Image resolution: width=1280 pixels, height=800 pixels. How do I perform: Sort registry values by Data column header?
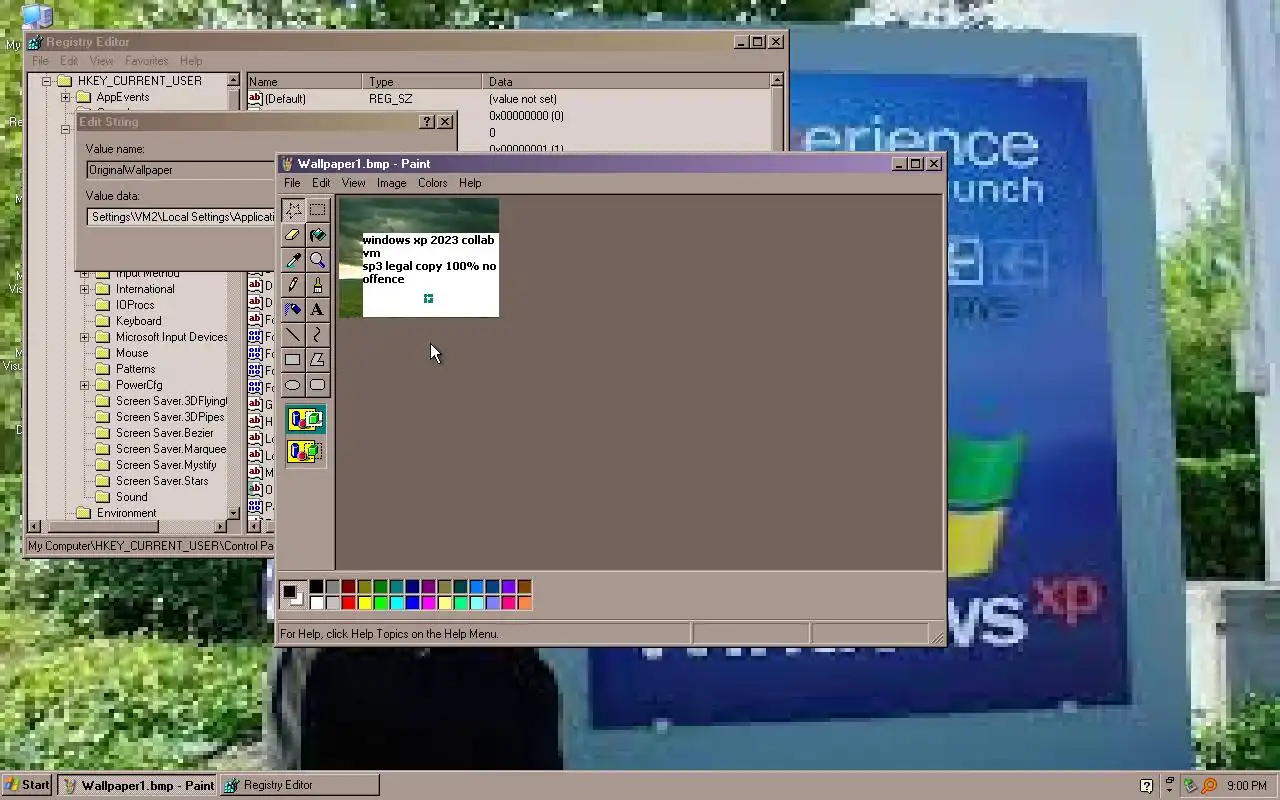tap(626, 82)
